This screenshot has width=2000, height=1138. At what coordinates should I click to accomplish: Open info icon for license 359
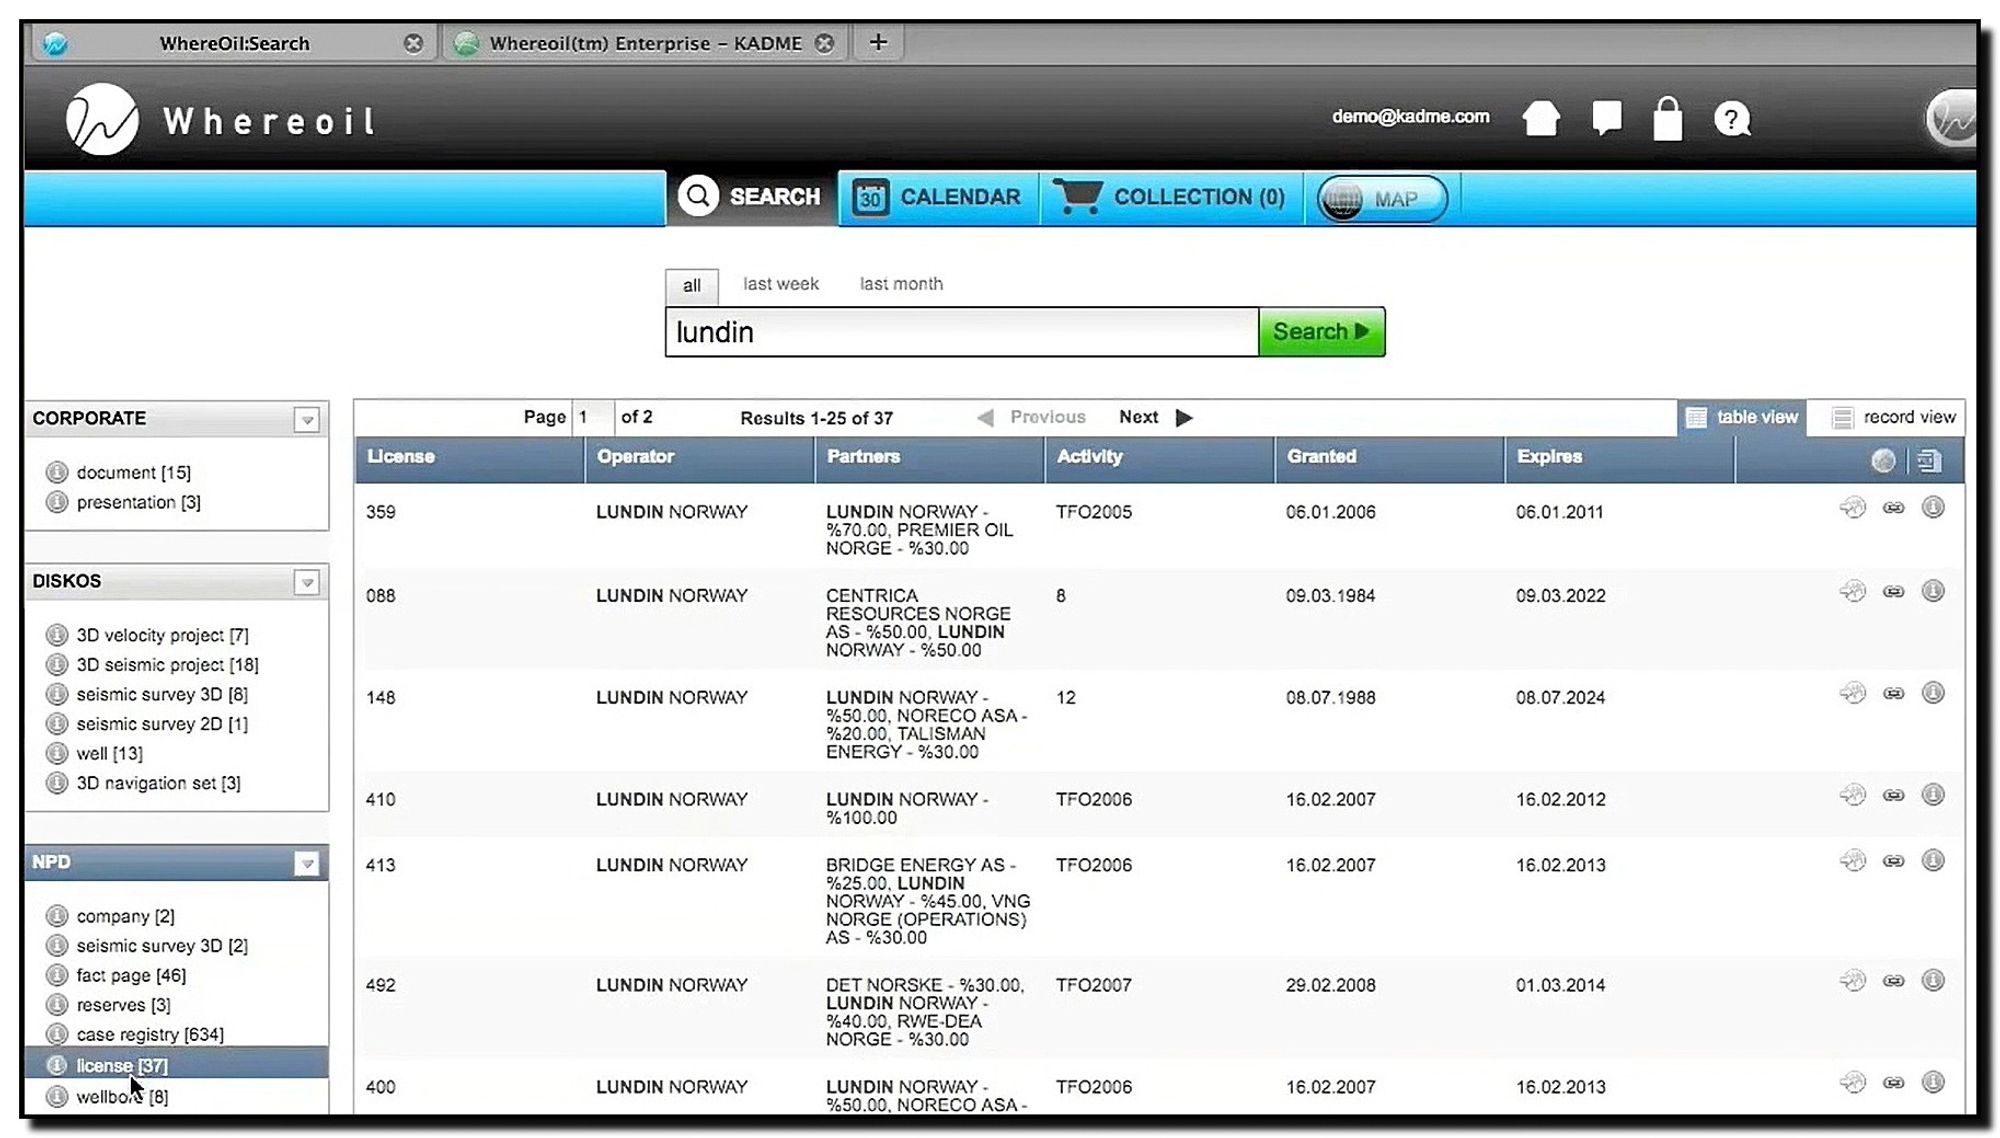pyautogui.click(x=1934, y=508)
